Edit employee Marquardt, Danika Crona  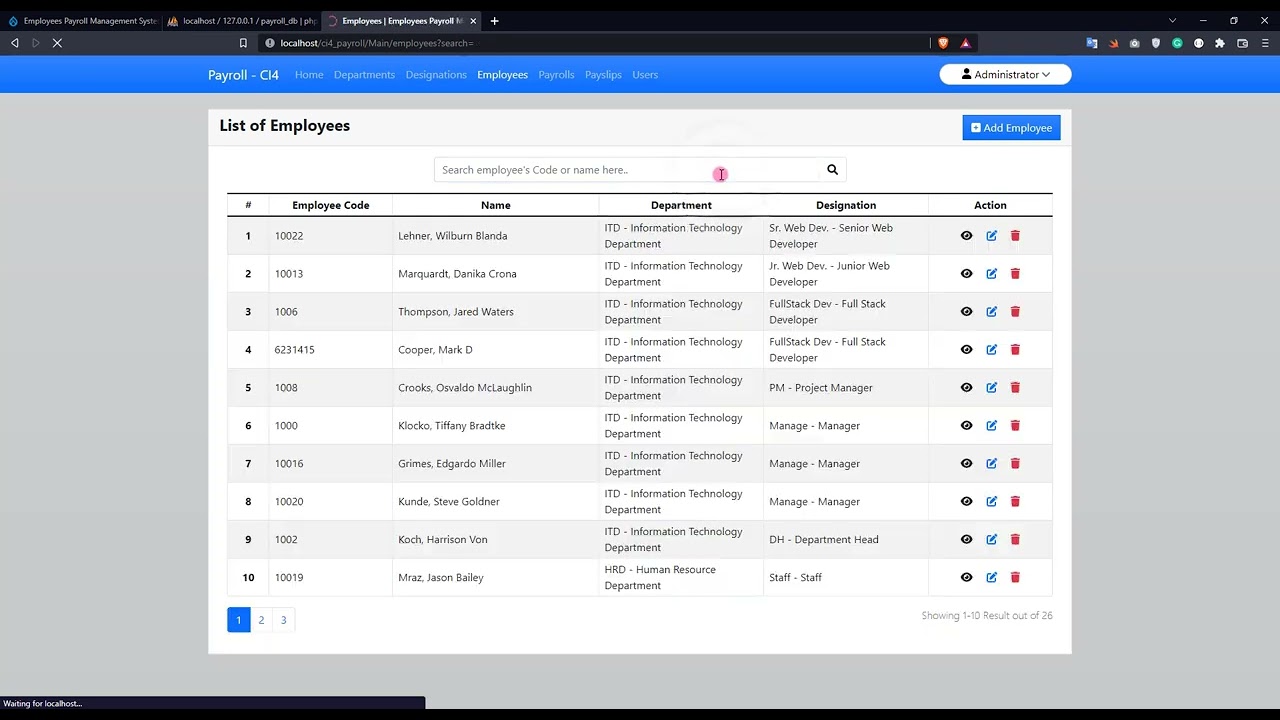tap(991, 274)
